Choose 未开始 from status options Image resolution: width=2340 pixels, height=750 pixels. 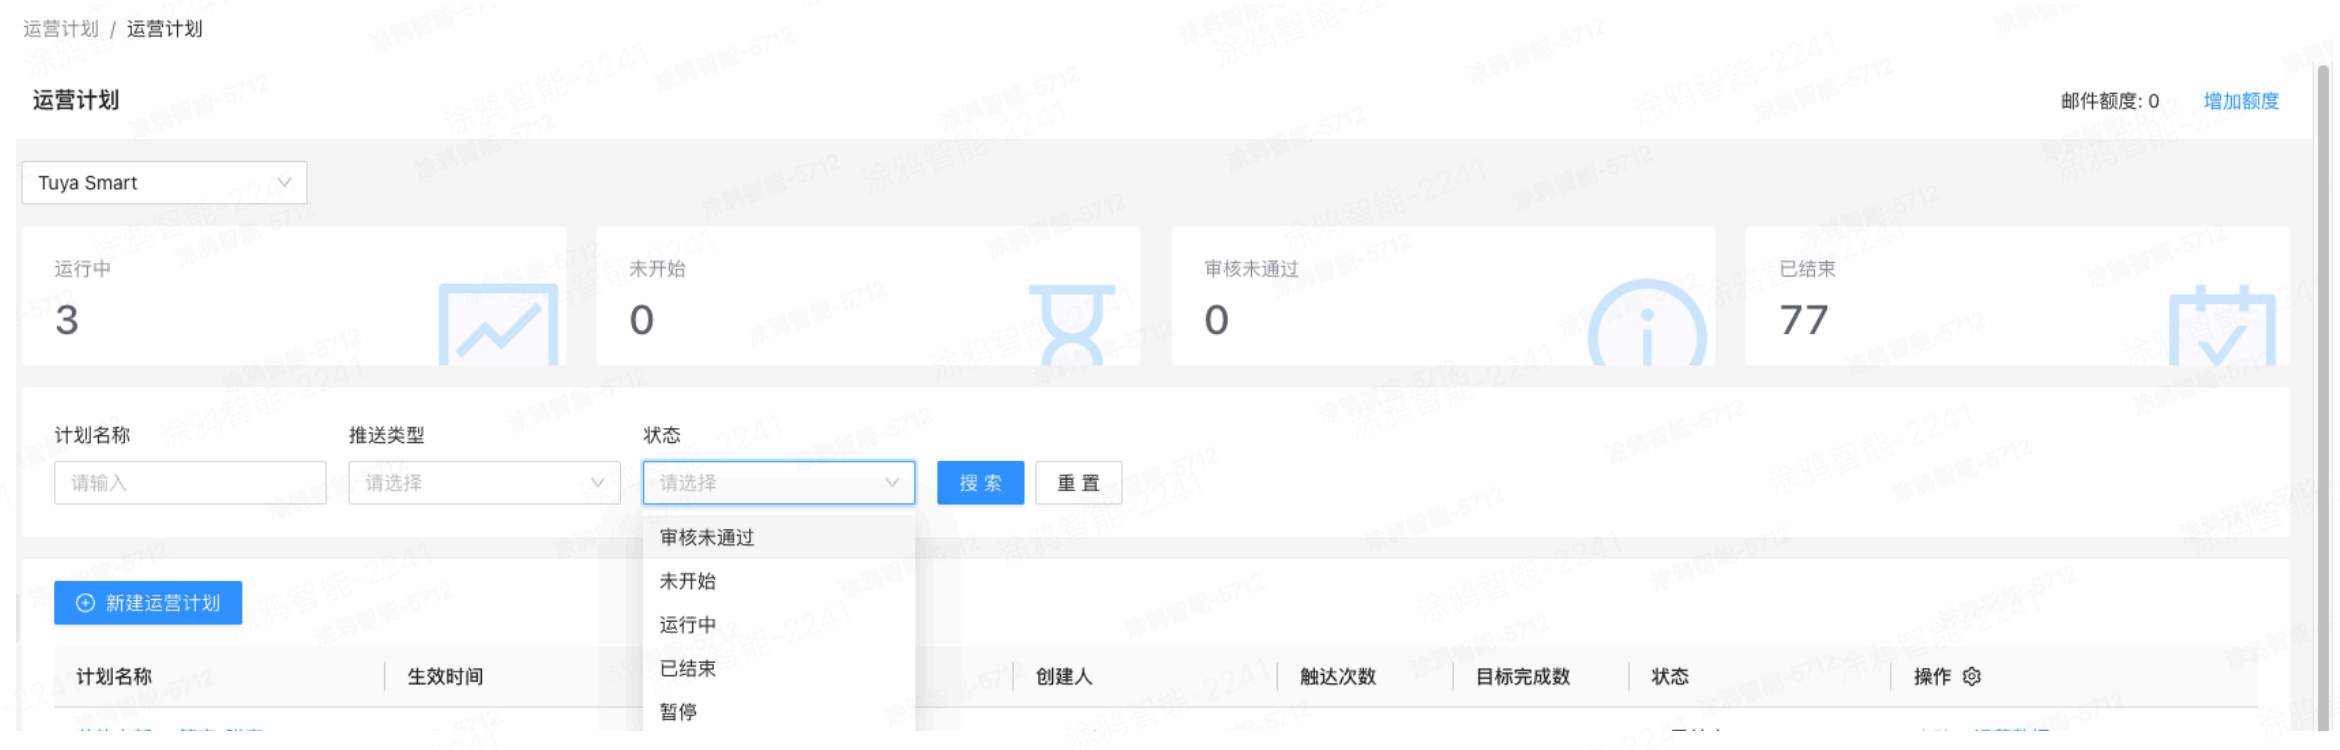click(779, 581)
